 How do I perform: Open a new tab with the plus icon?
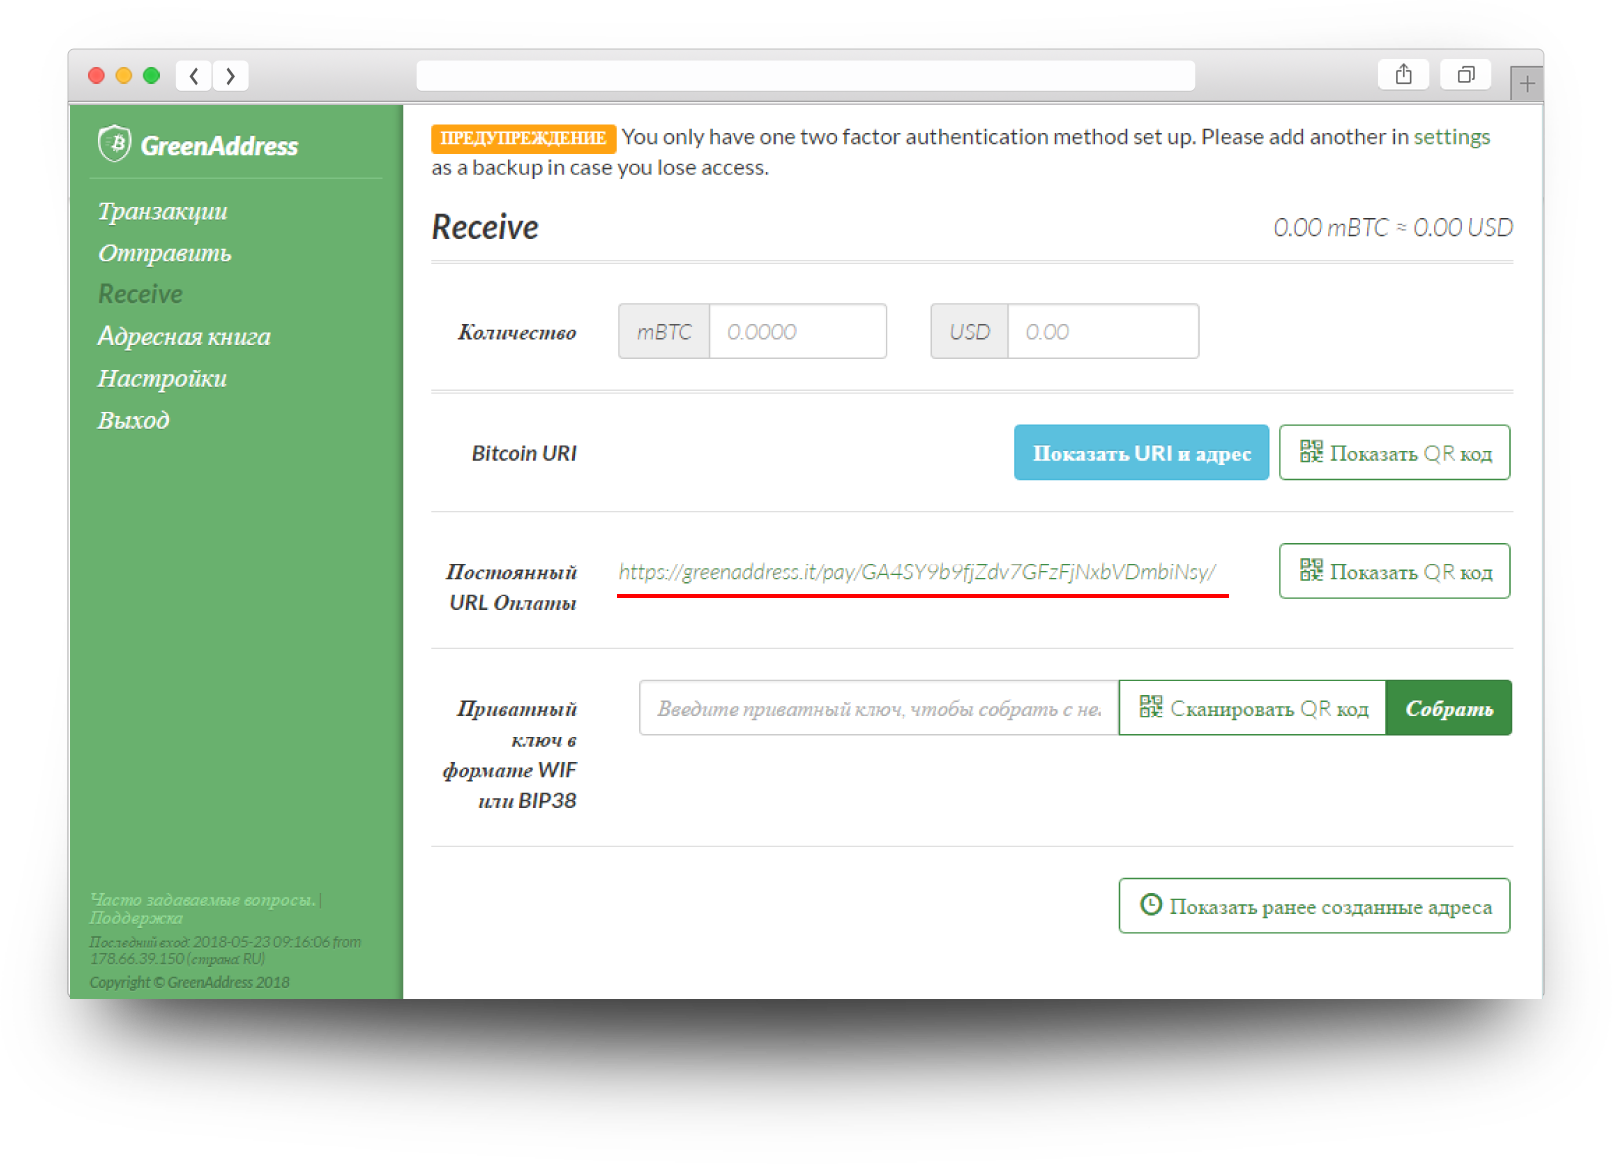1526,84
